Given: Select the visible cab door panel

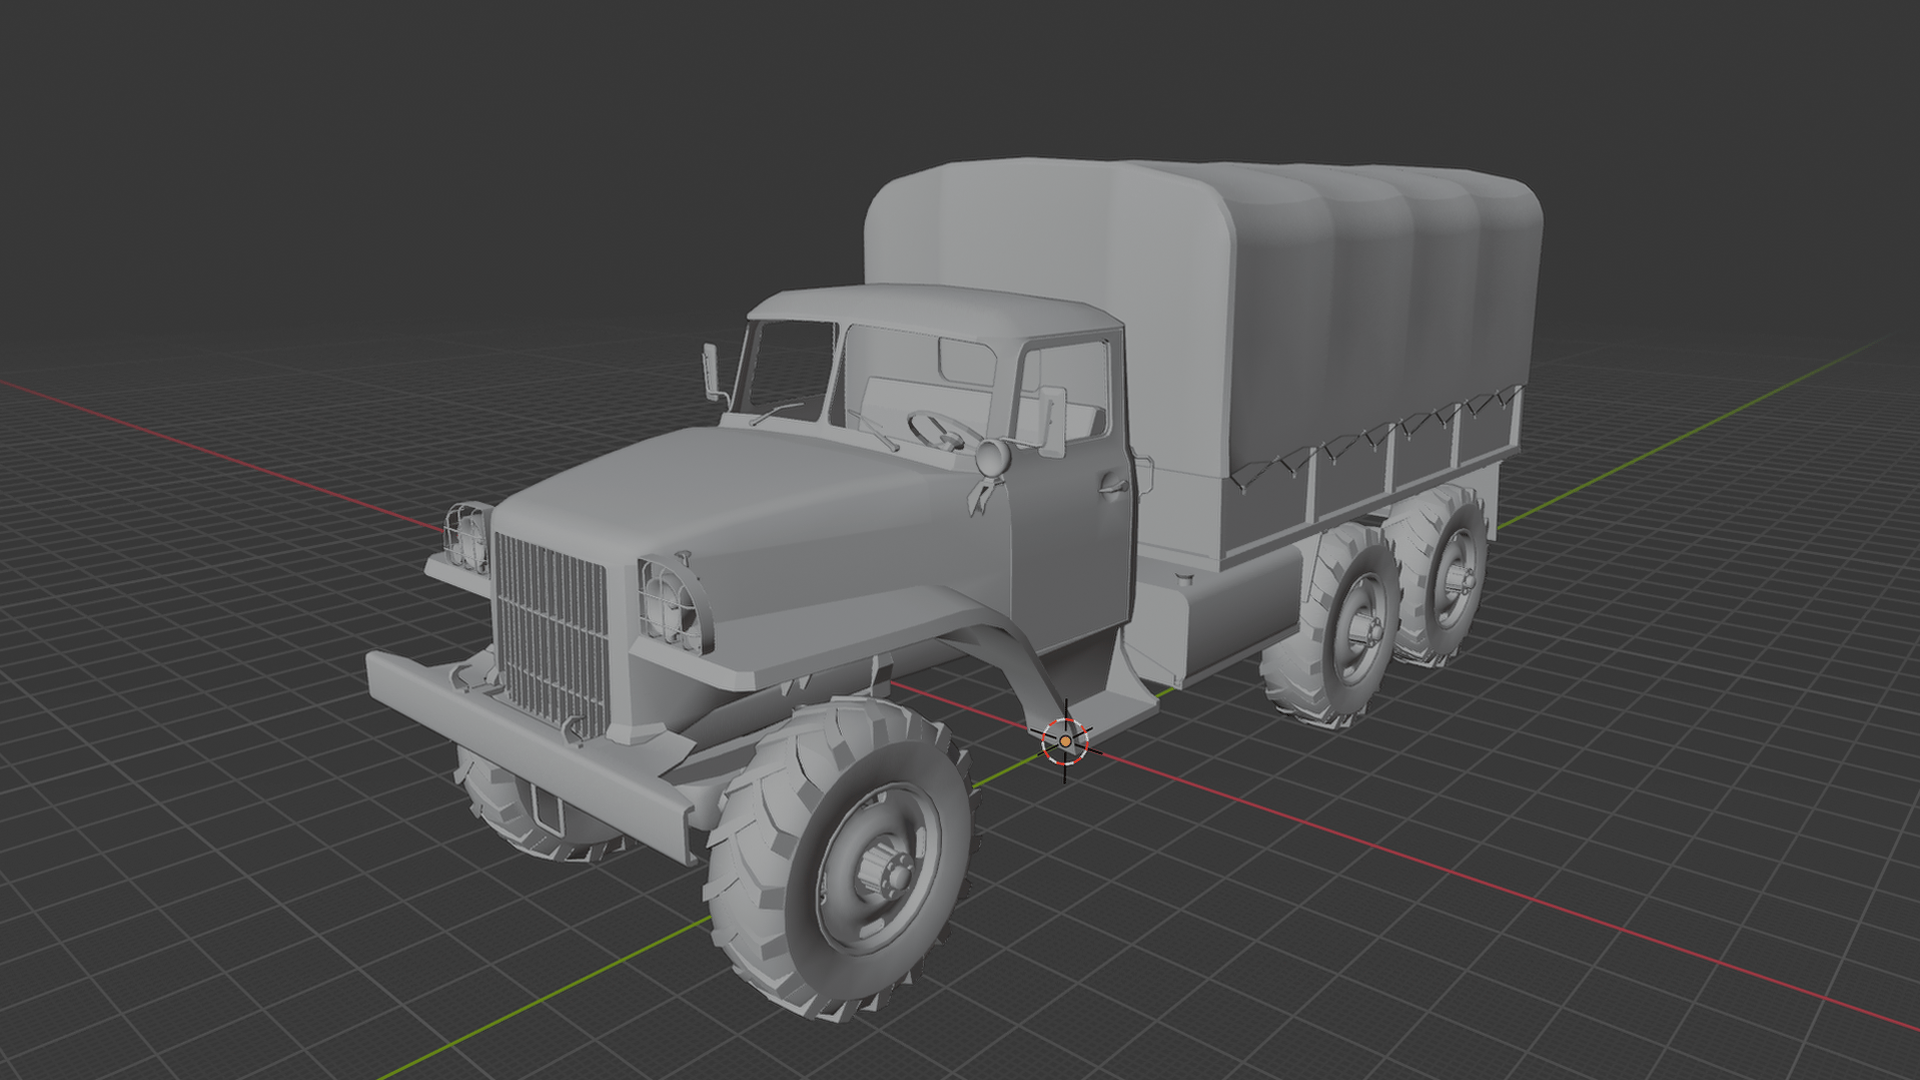Looking at the screenshot, I should tap(1070, 540).
